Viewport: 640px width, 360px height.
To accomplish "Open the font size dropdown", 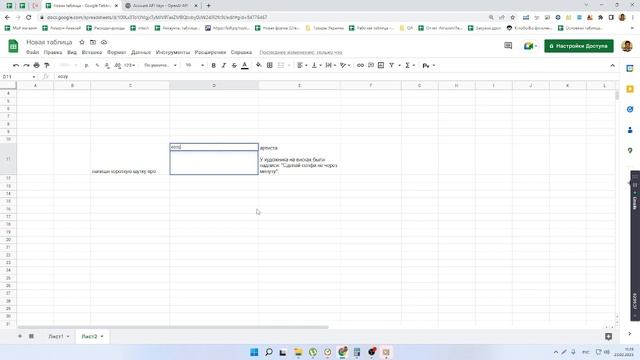I will pos(194,65).
